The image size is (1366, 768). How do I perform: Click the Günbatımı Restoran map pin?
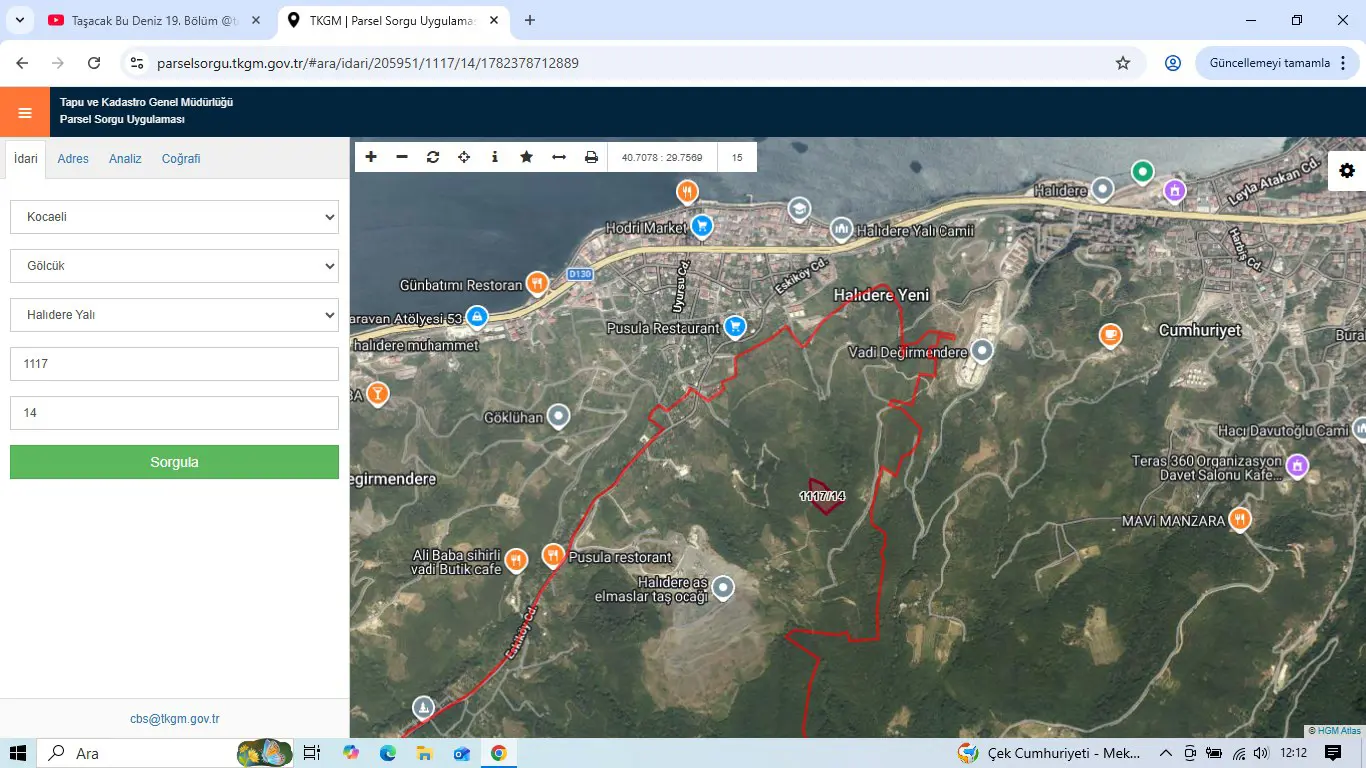tap(537, 284)
